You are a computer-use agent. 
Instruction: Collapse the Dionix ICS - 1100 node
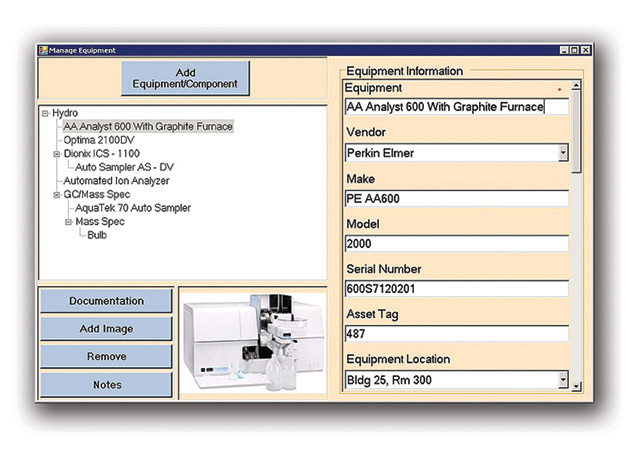point(57,154)
